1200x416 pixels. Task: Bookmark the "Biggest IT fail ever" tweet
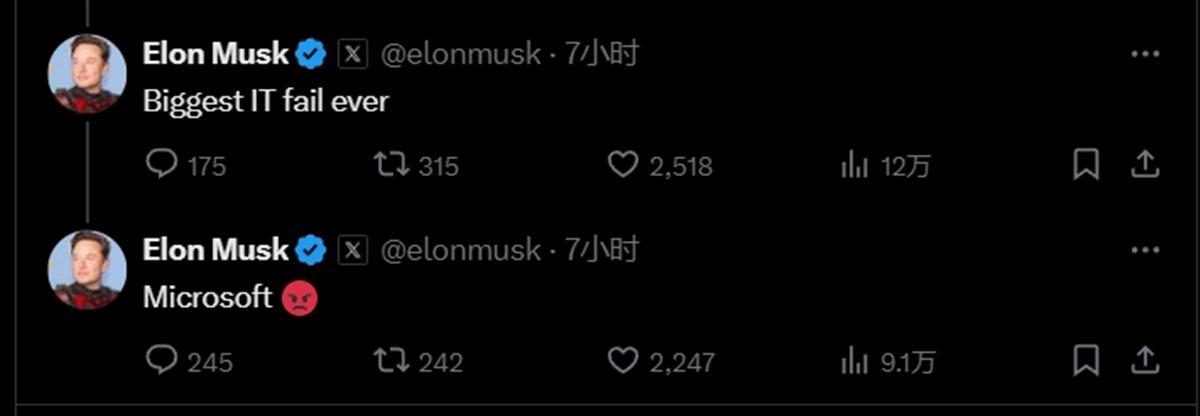pos(1086,164)
